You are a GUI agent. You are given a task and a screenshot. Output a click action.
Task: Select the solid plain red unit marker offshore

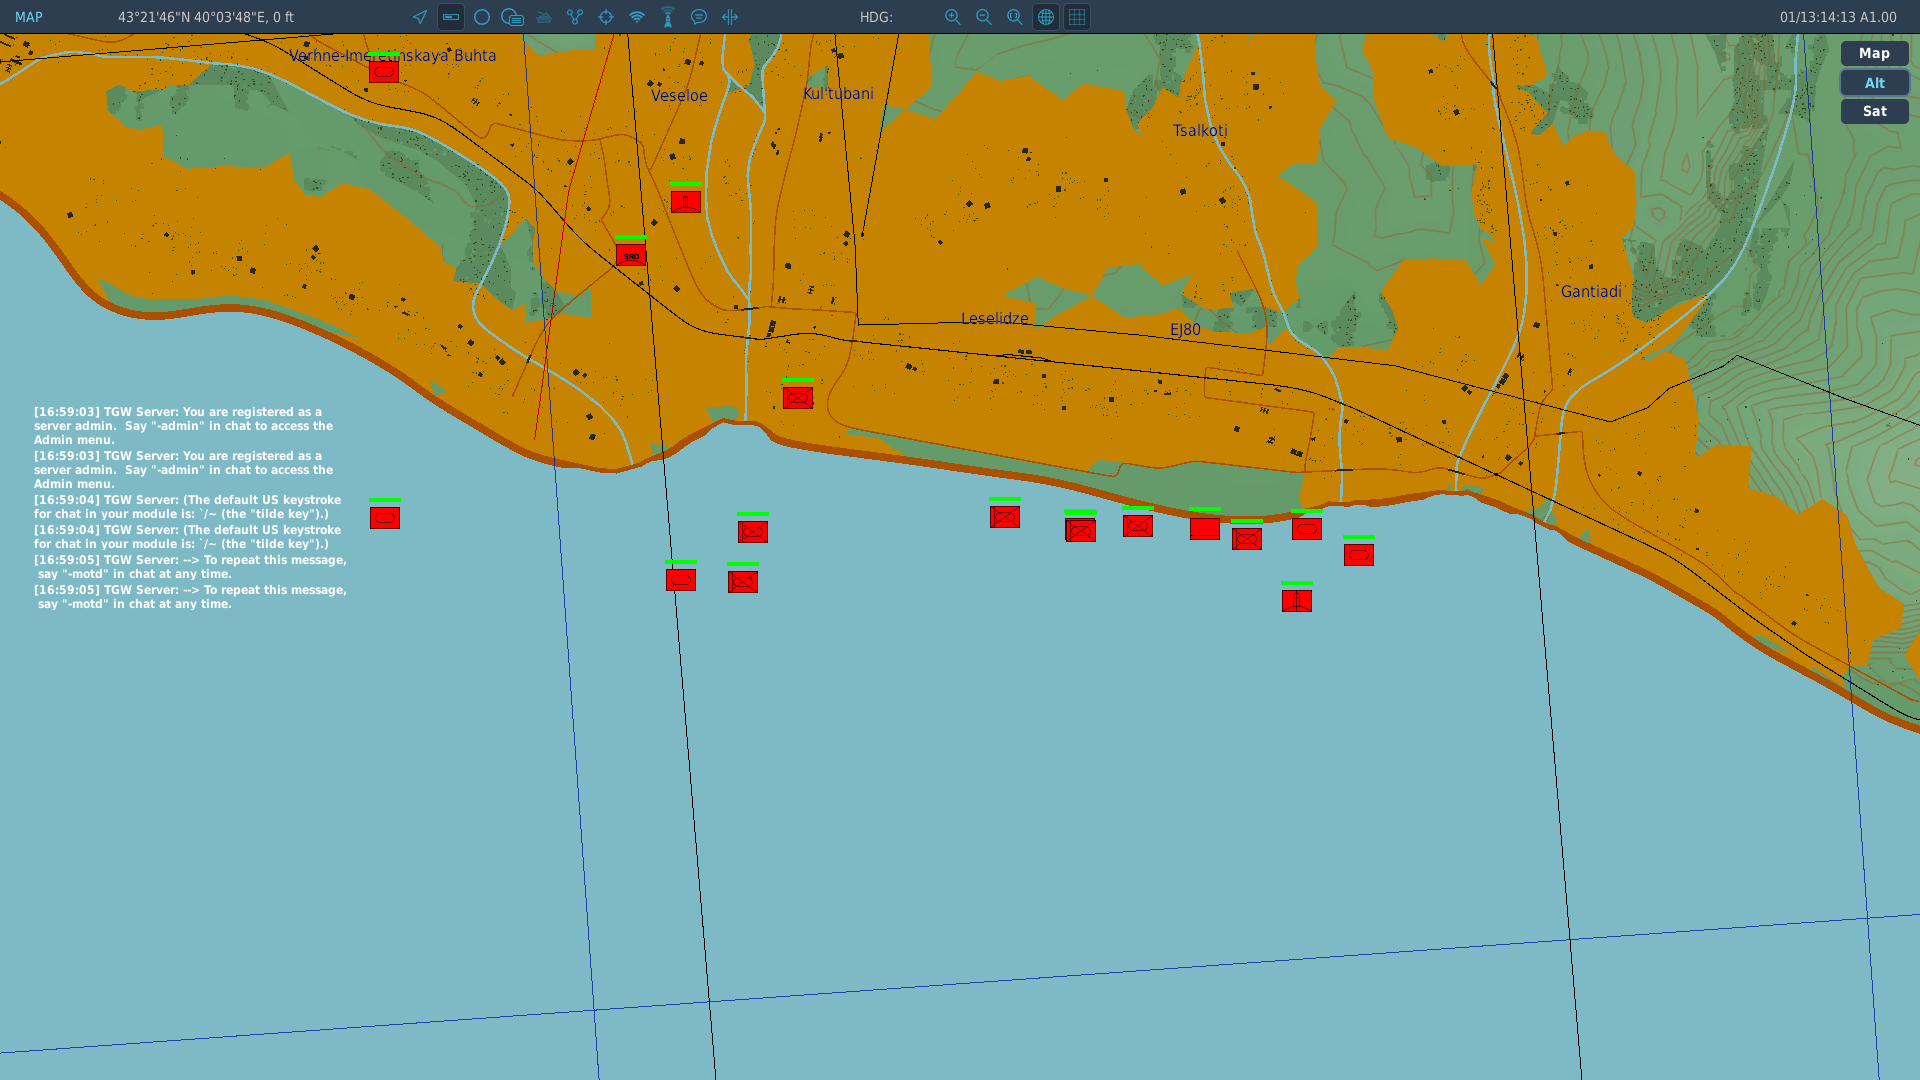pyautogui.click(x=1205, y=528)
